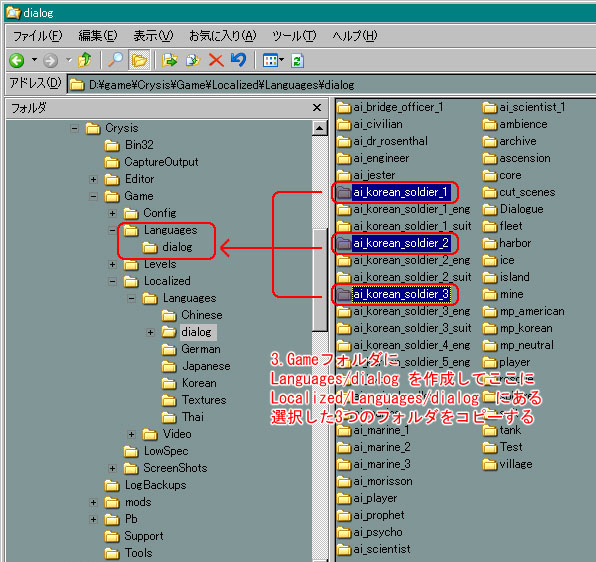The height and width of the screenshot is (562, 596).
Task: Open the ファイル(F) menu
Action: [37, 36]
